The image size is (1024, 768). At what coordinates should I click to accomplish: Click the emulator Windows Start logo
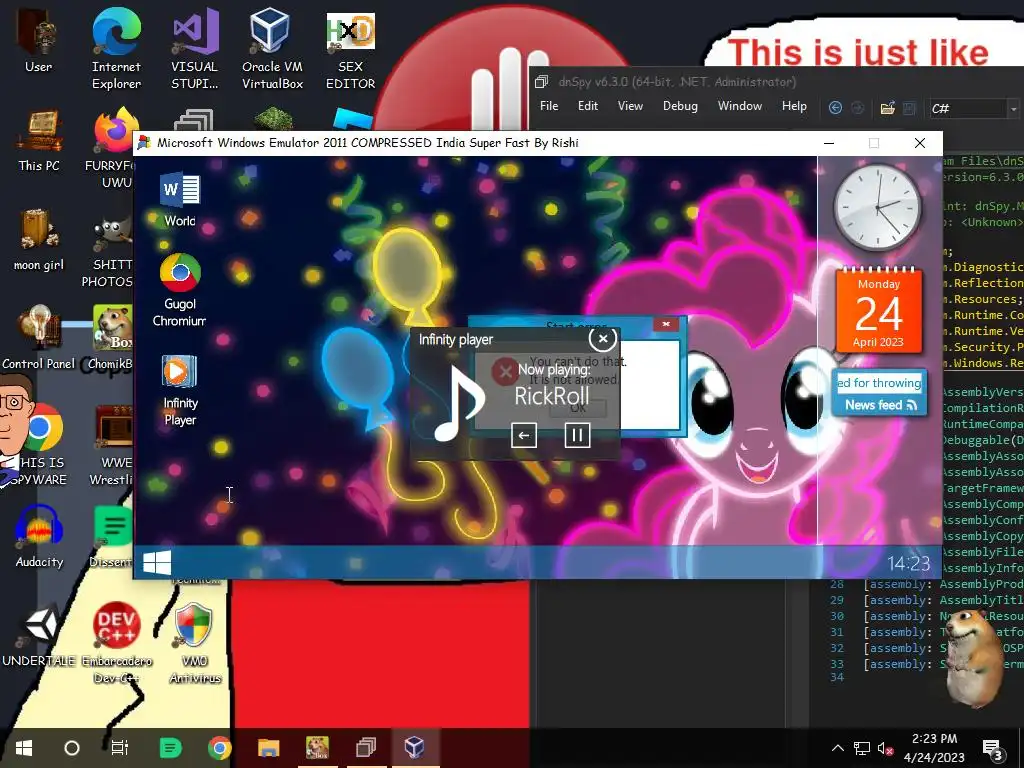click(157, 562)
